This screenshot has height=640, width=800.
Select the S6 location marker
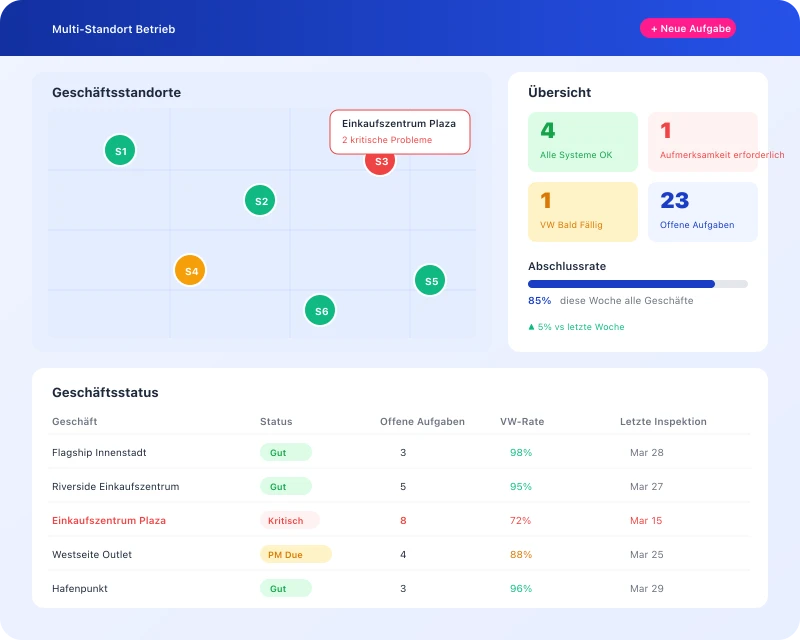tap(320, 311)
